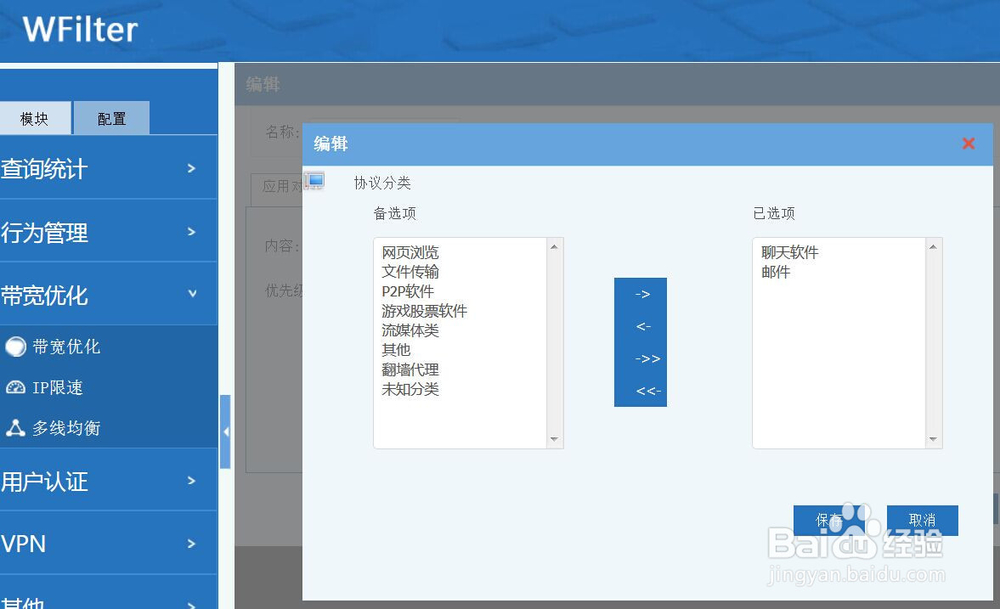Move all items right with ->> button
The image size is (1000, 609).
tap(647, 359)
